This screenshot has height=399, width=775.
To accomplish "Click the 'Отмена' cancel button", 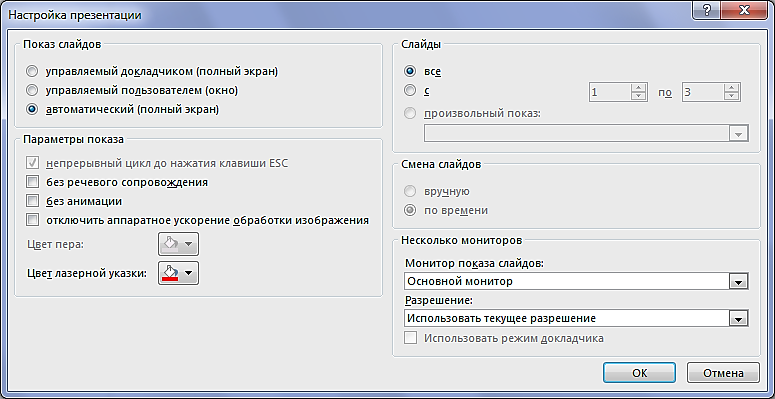I will [723, 372].
